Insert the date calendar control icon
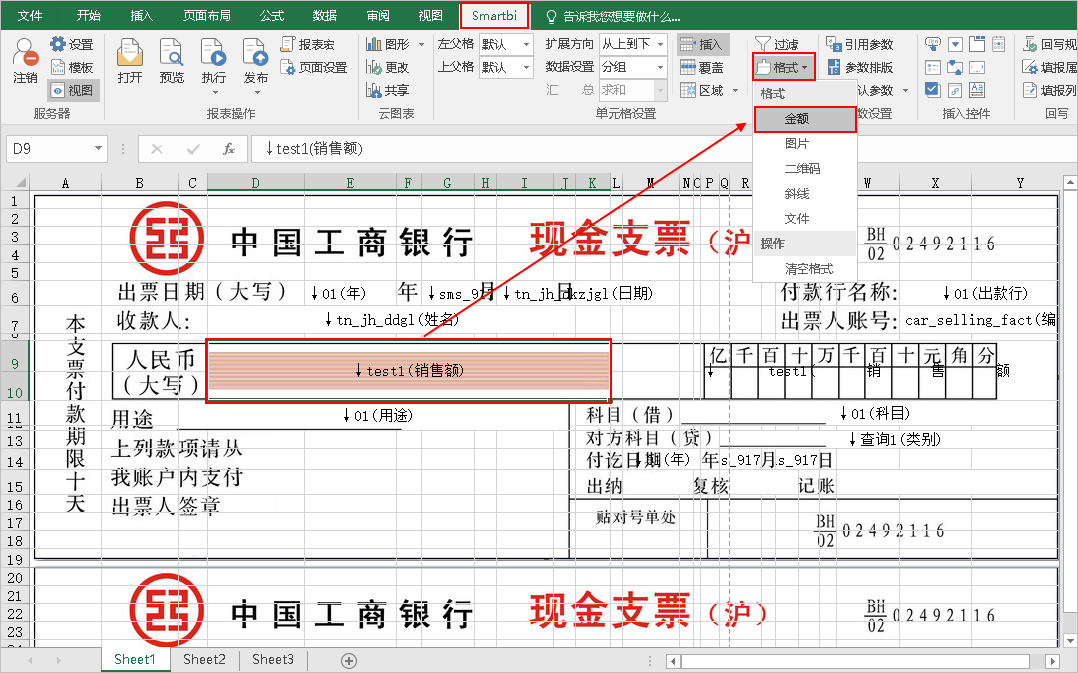The width and height of the screenshot is (1078, 673). point(998,45)
